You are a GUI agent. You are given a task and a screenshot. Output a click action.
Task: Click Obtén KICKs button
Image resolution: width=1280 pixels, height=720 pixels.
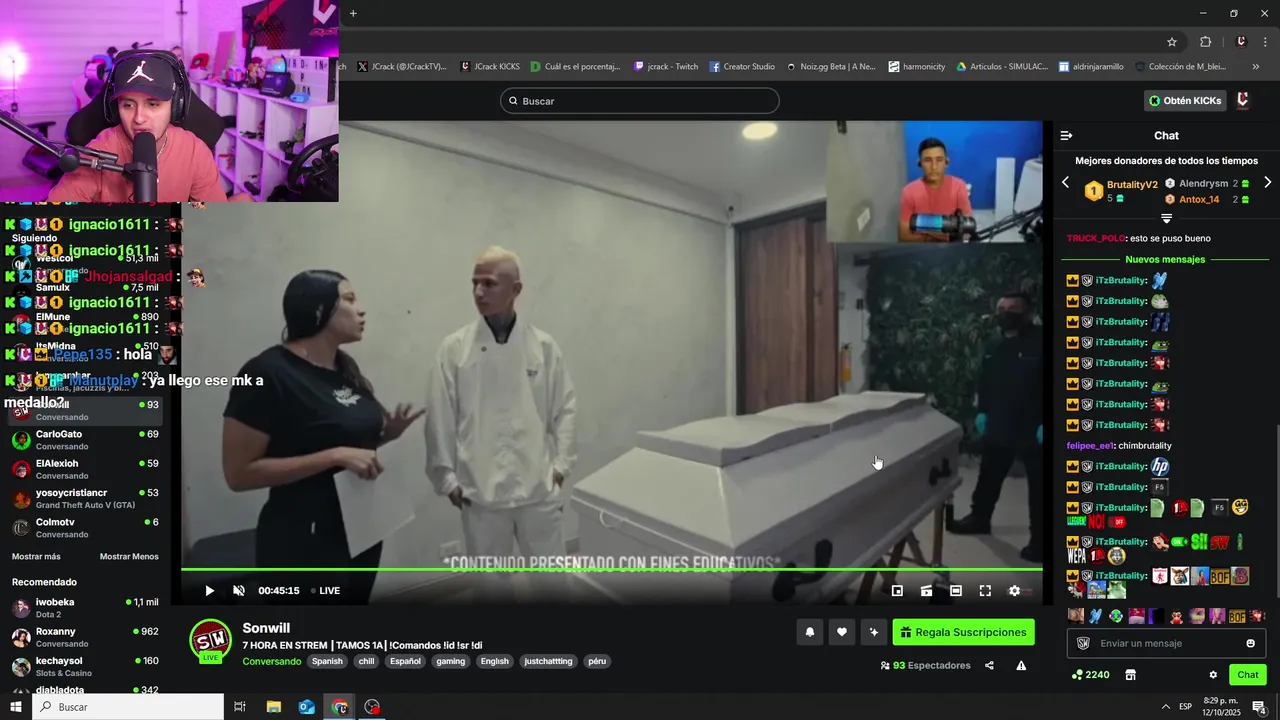[x=1186, y=101]
